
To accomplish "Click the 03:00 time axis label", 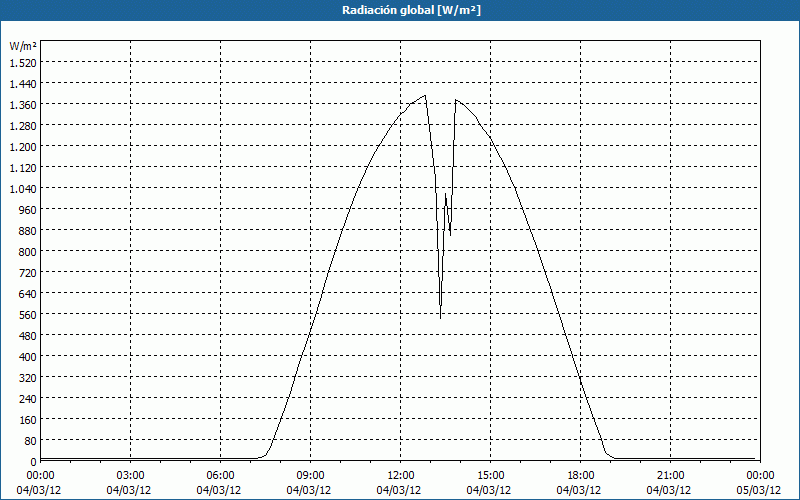I will [x=131, y=476].
